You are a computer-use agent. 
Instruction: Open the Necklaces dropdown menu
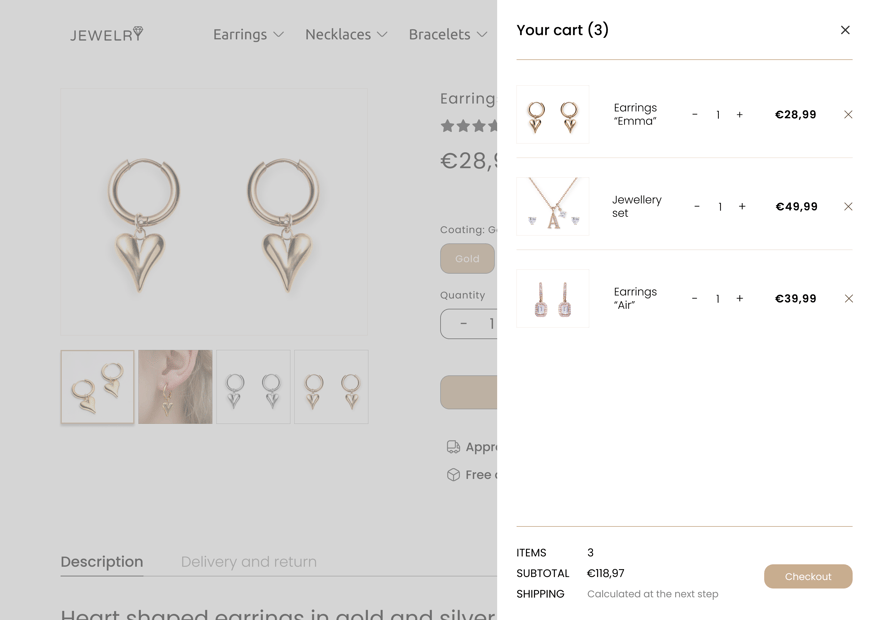[346, 35]
